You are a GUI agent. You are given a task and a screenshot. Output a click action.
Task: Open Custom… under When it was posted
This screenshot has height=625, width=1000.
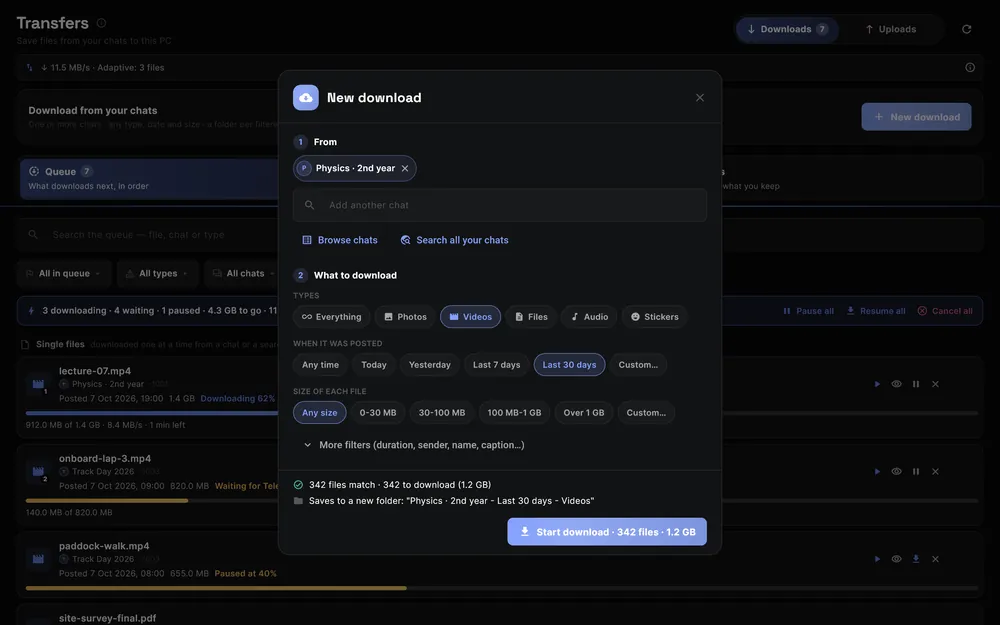coord(638,365)
